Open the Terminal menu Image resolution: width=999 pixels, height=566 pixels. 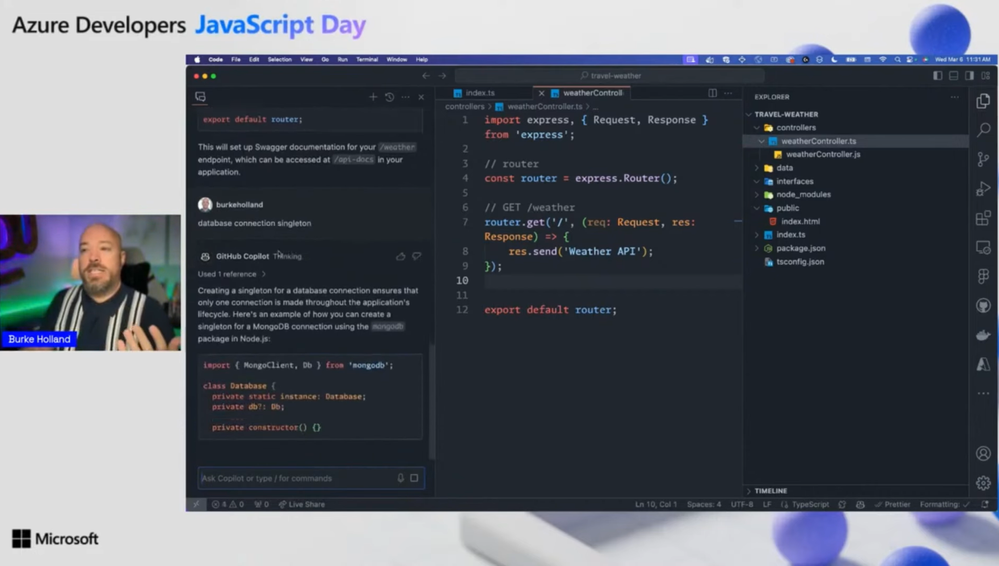coord(366,59)
